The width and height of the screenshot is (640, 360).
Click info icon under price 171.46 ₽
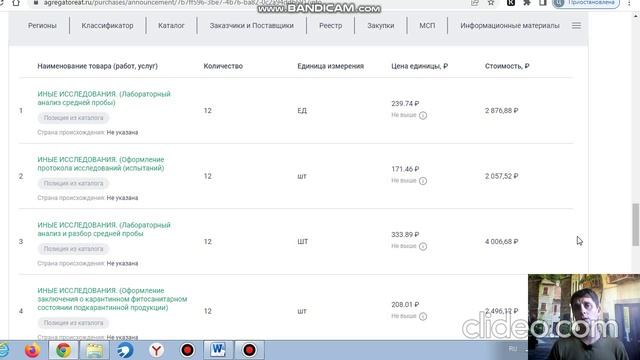[423, 181]
